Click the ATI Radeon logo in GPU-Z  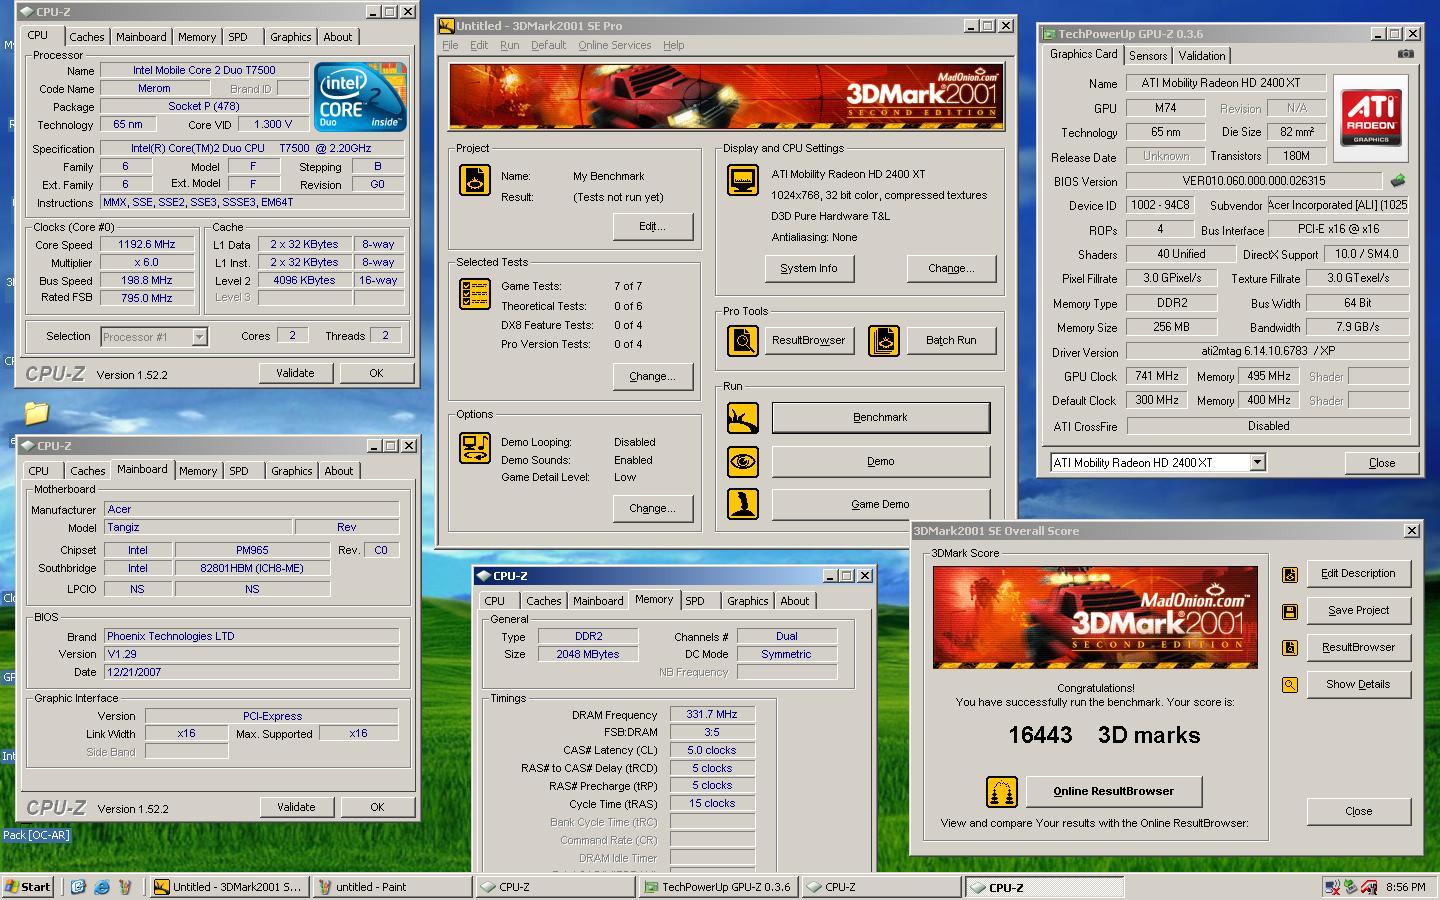coord(1371,119)
